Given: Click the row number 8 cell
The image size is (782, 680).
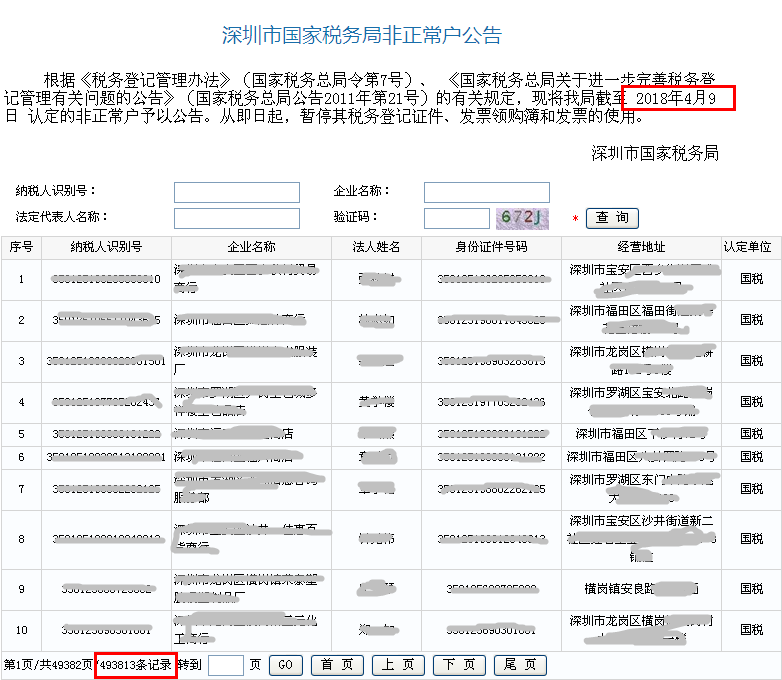Looking at the screenshot, I should (x=21, y=540).
